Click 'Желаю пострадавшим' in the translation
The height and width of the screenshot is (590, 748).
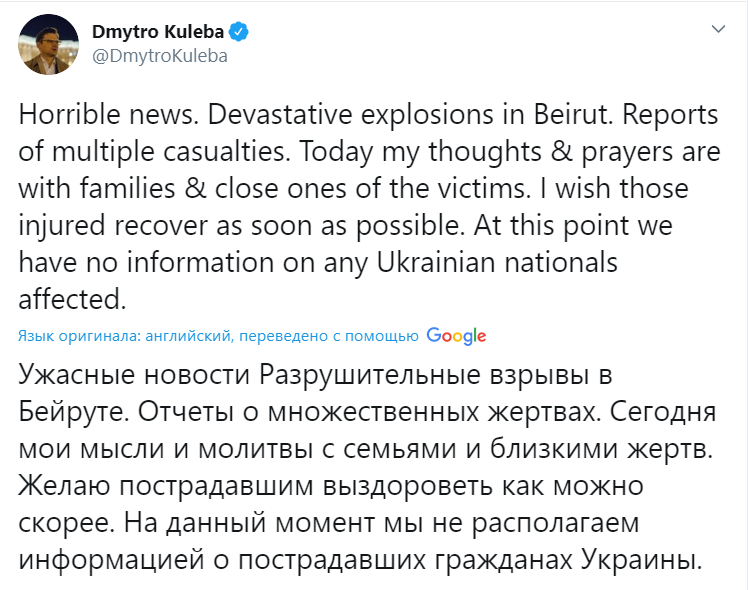tap(142, 486)
